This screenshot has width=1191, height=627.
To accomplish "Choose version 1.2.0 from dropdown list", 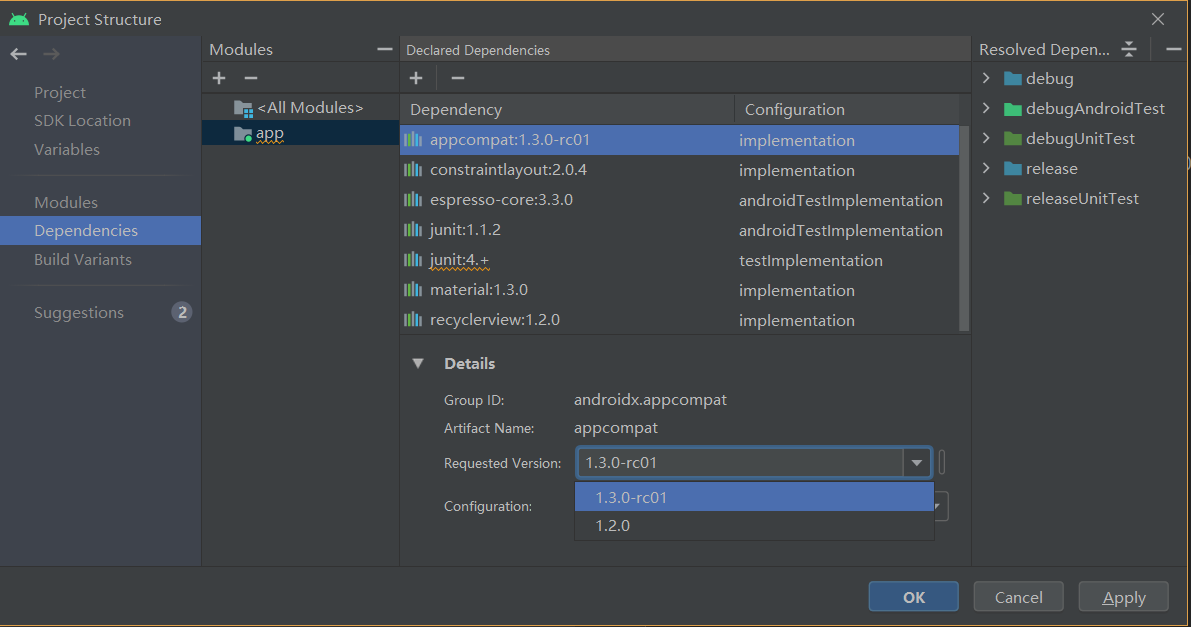I will (754, 526).
